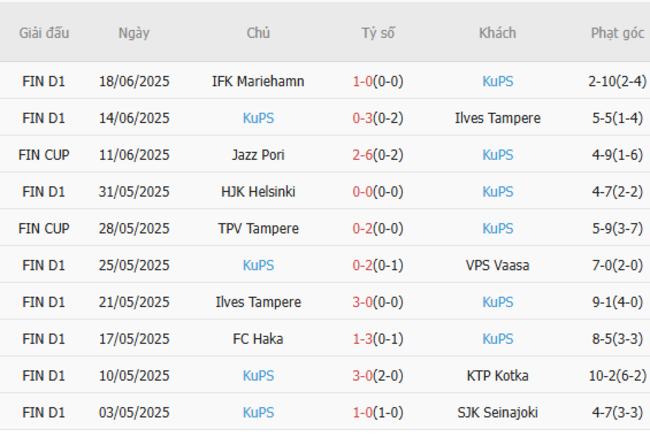Open the VPS Vaasa away team link
650x437 pixels.
click(x=497, y=265)
